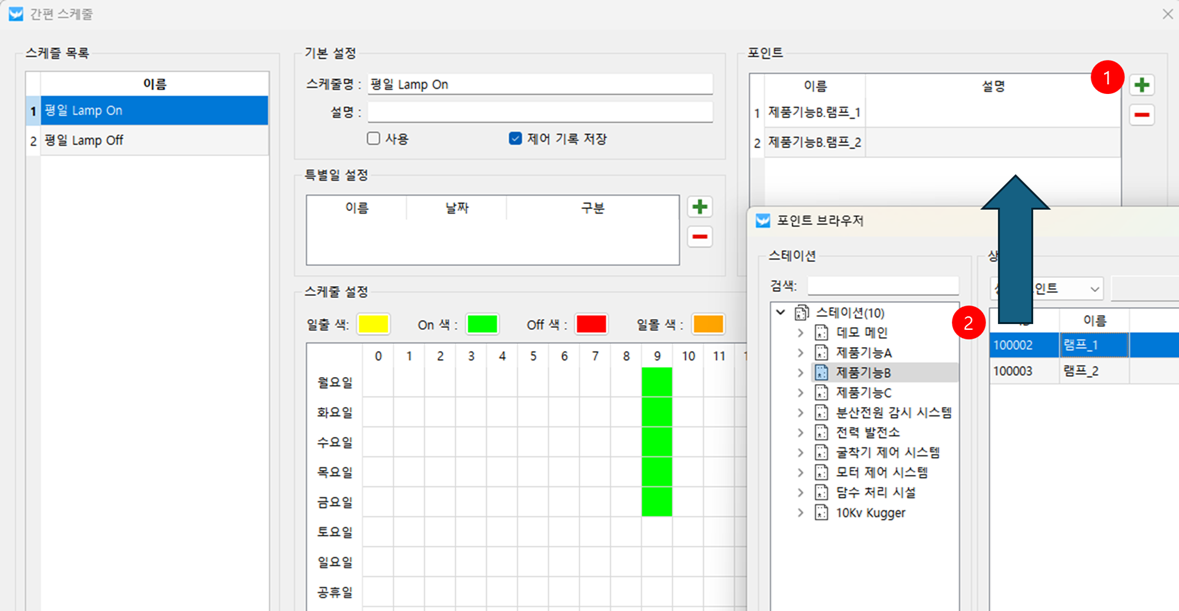Screen dimensions: 1179x611
Task: Select the 램프_2 point row
Action: tap(1084, 371)
